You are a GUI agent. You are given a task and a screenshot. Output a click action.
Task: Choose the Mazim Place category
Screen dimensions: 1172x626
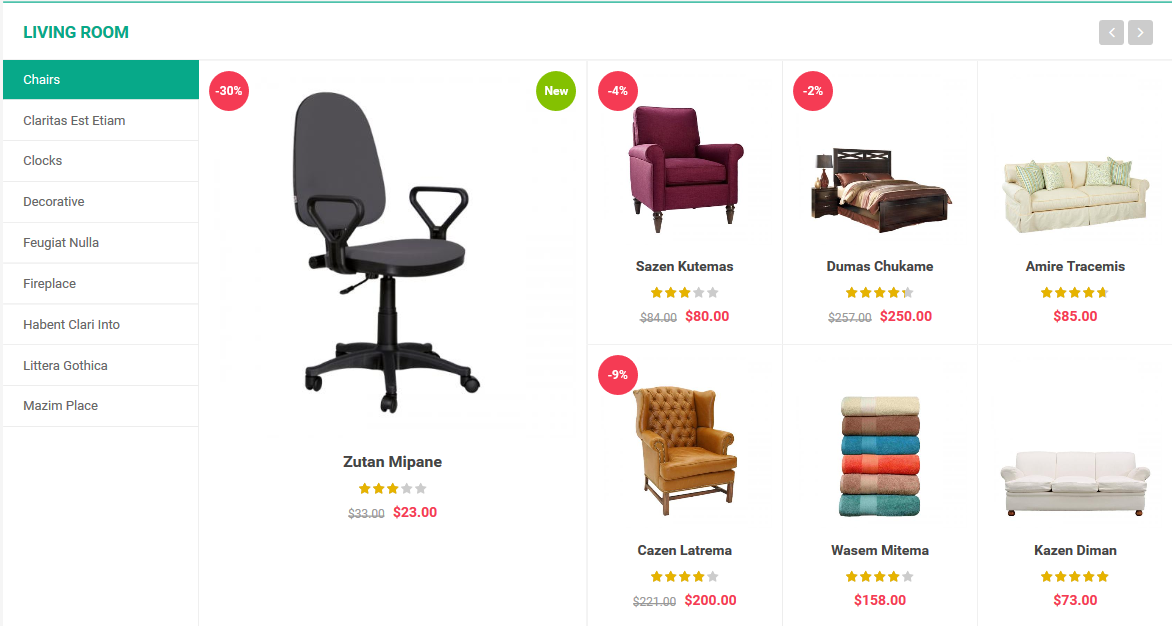tap(101, 406)
